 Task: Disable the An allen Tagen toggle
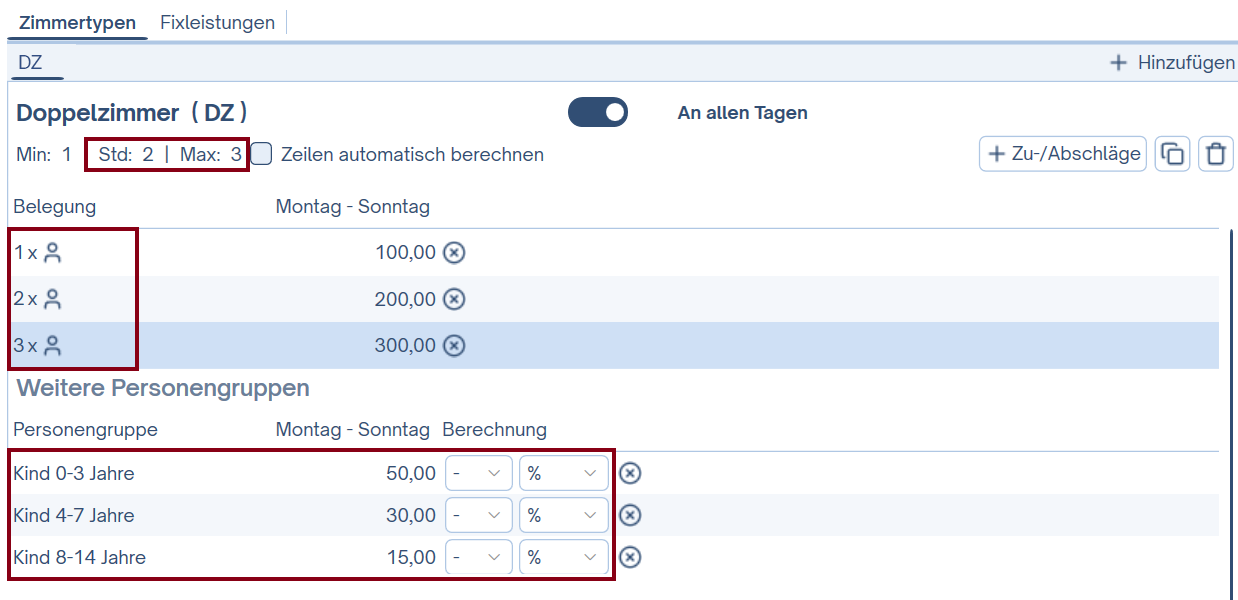[x=598, y=113]
